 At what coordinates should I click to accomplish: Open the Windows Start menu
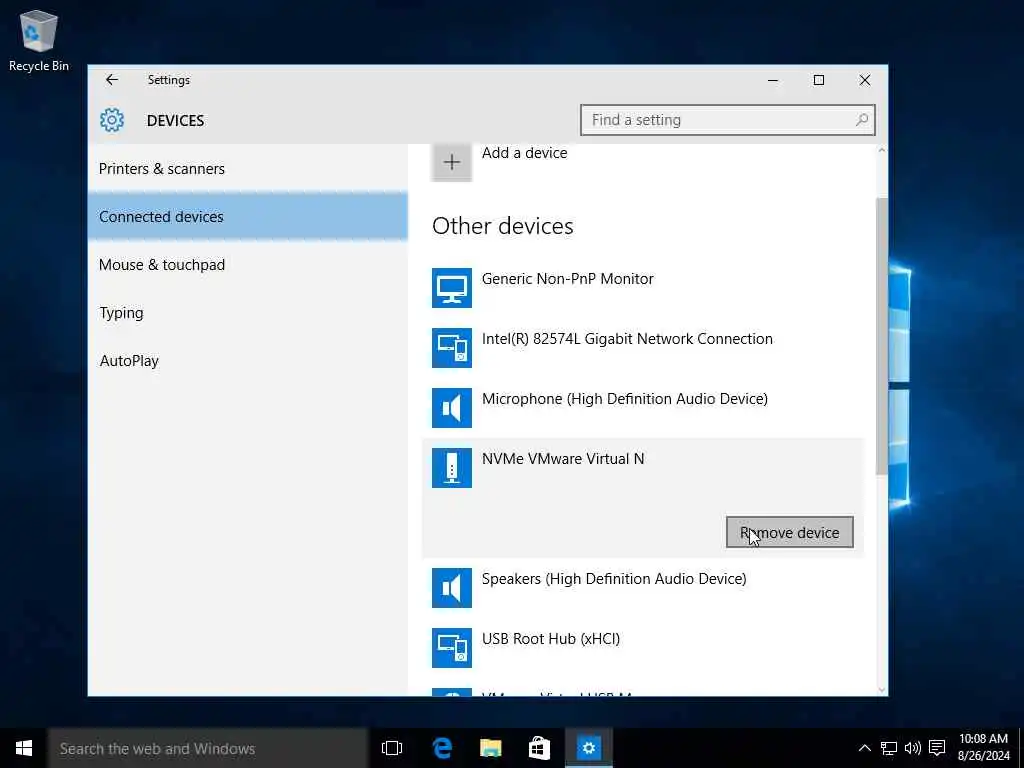pyautogui.click(x=24, y=748)
